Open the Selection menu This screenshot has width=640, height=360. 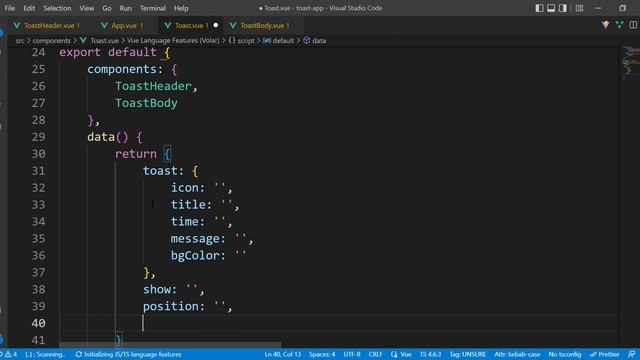tap(57, 8)
